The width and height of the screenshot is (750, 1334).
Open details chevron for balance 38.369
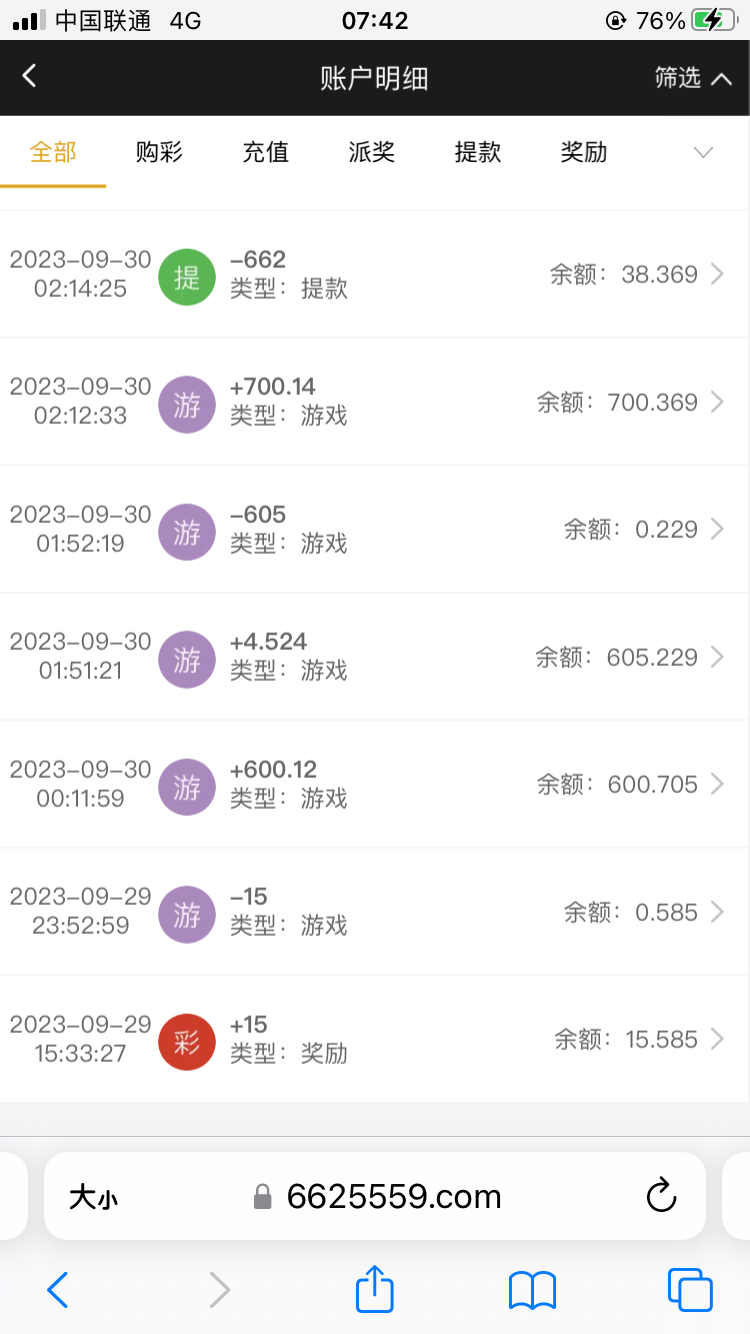pos(717,275)
